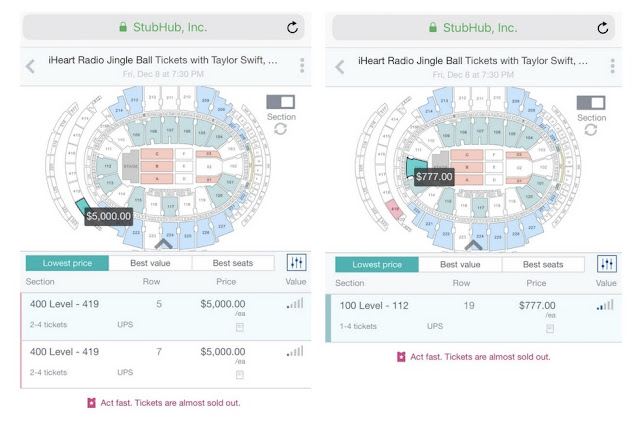
Task: Open the filter sliders icon in left screenshot
Action: pyautogui.click(x=297, y=263)
